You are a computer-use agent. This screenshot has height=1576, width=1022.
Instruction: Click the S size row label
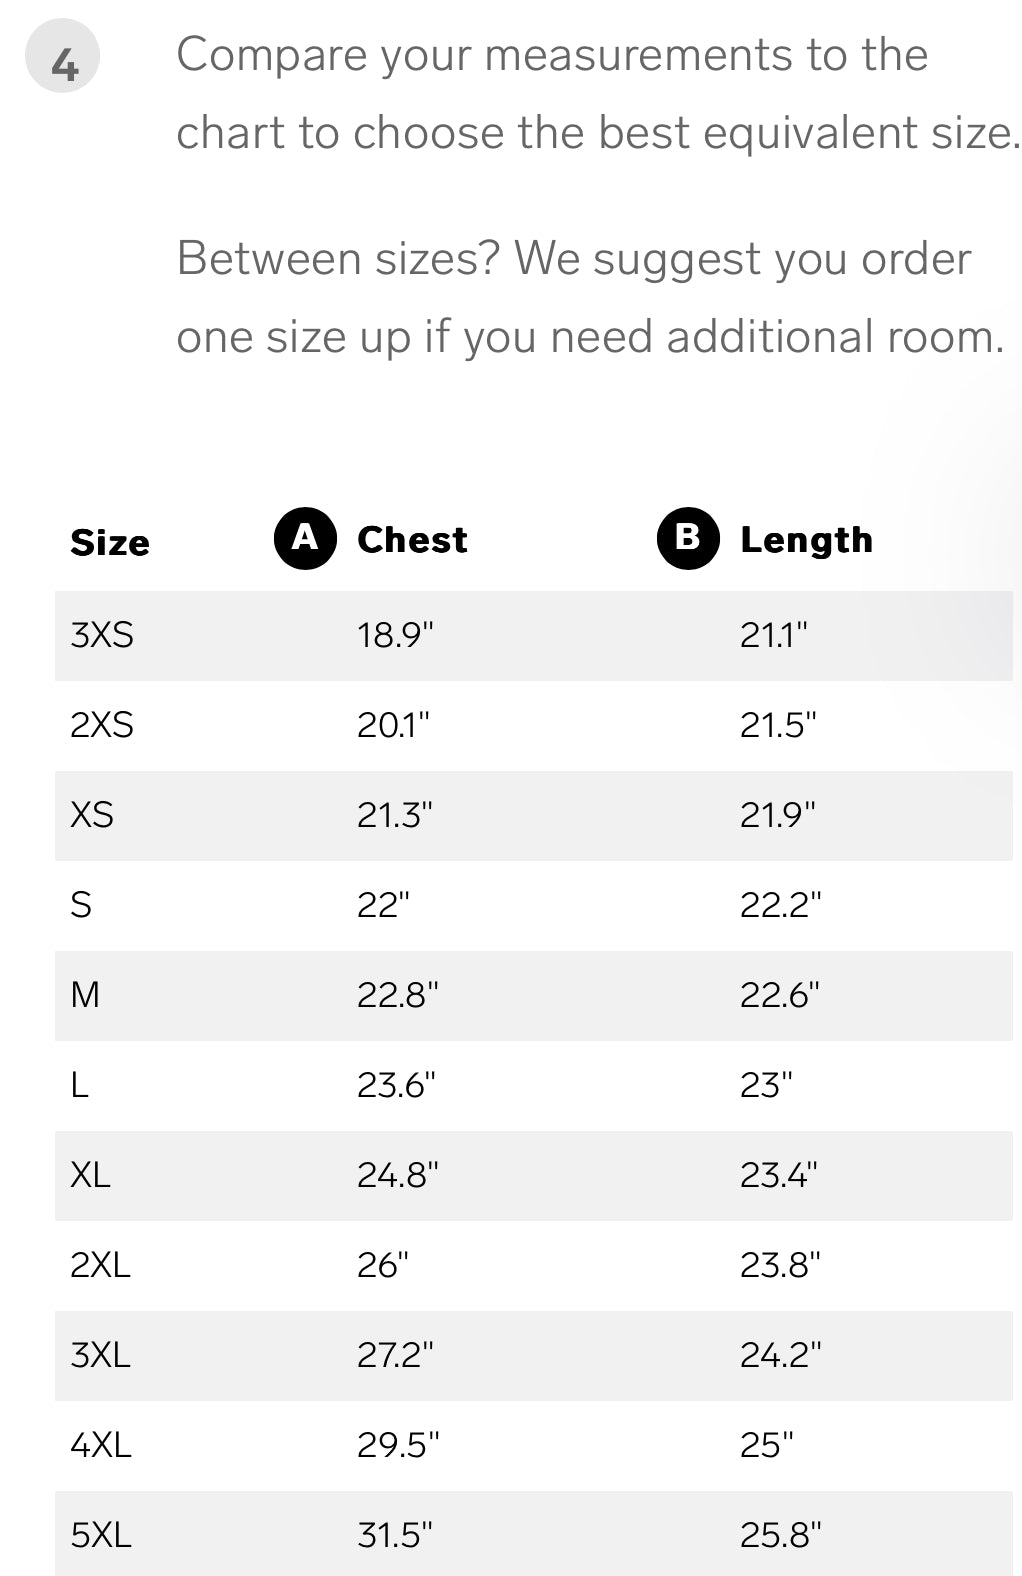tap(81, 905)
